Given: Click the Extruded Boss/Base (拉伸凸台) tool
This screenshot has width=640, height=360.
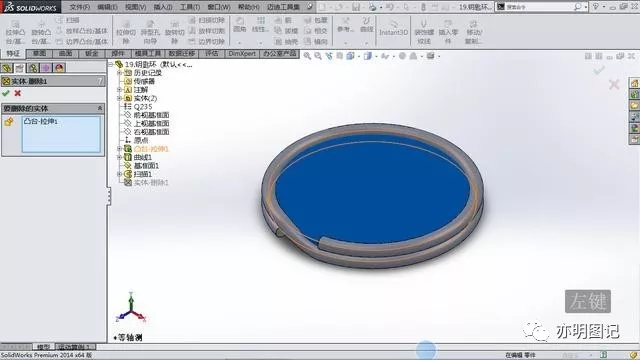Looking at the screenshot, I should point(15,32).
